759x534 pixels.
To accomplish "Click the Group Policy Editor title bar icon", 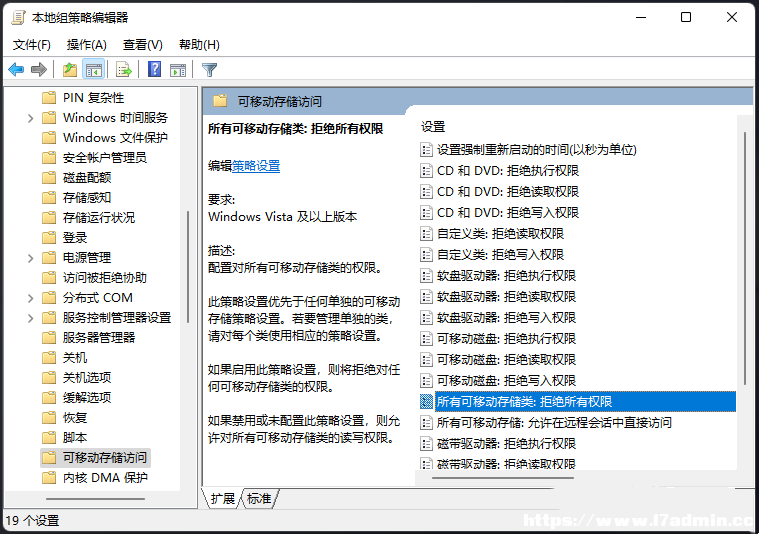I will pyautogui.click(x=18, y=18).
